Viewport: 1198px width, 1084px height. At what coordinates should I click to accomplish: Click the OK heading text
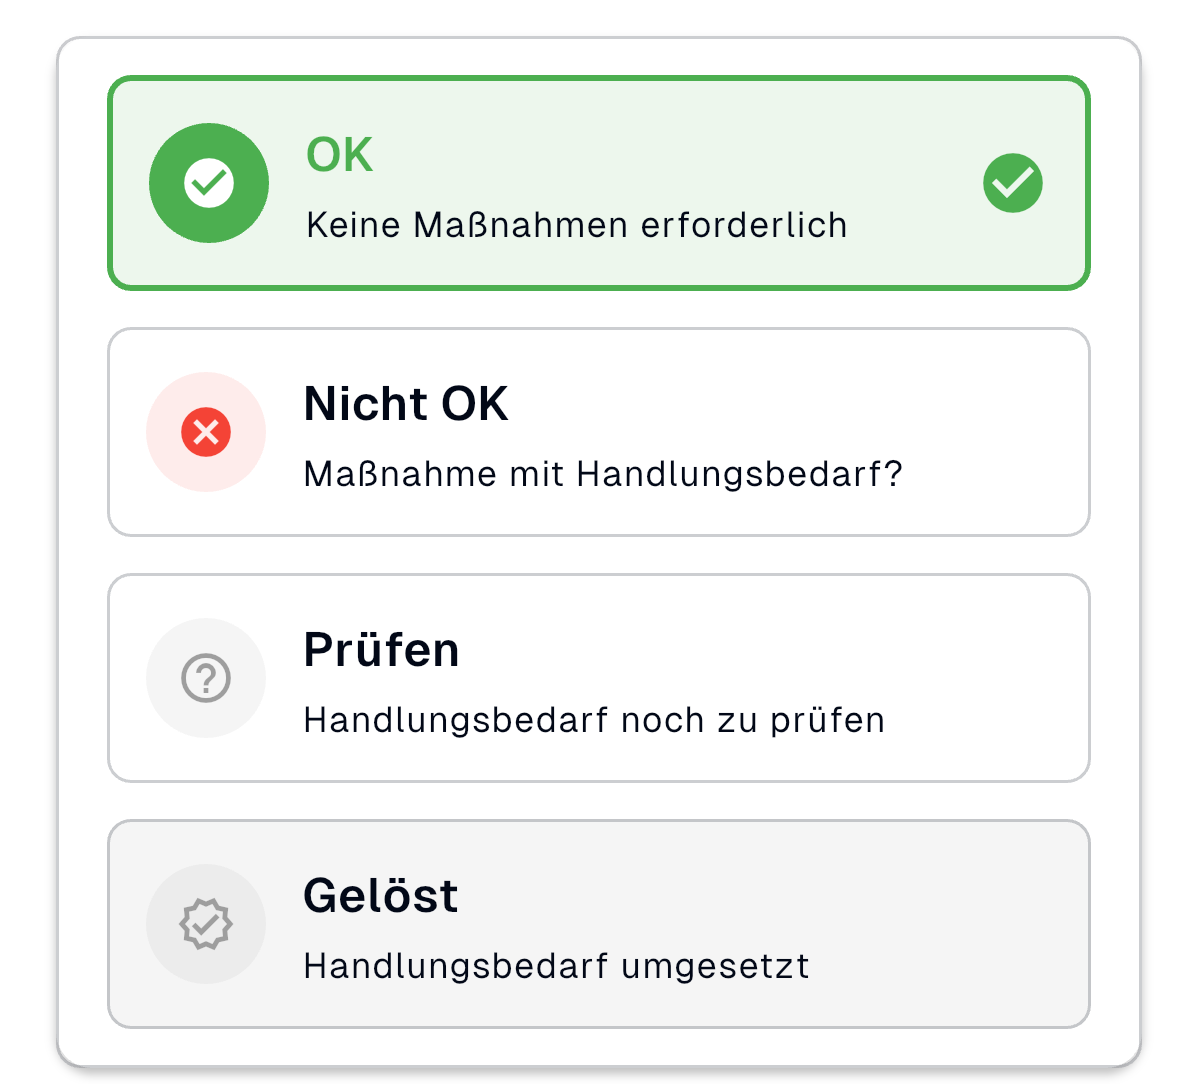[338, 155]
